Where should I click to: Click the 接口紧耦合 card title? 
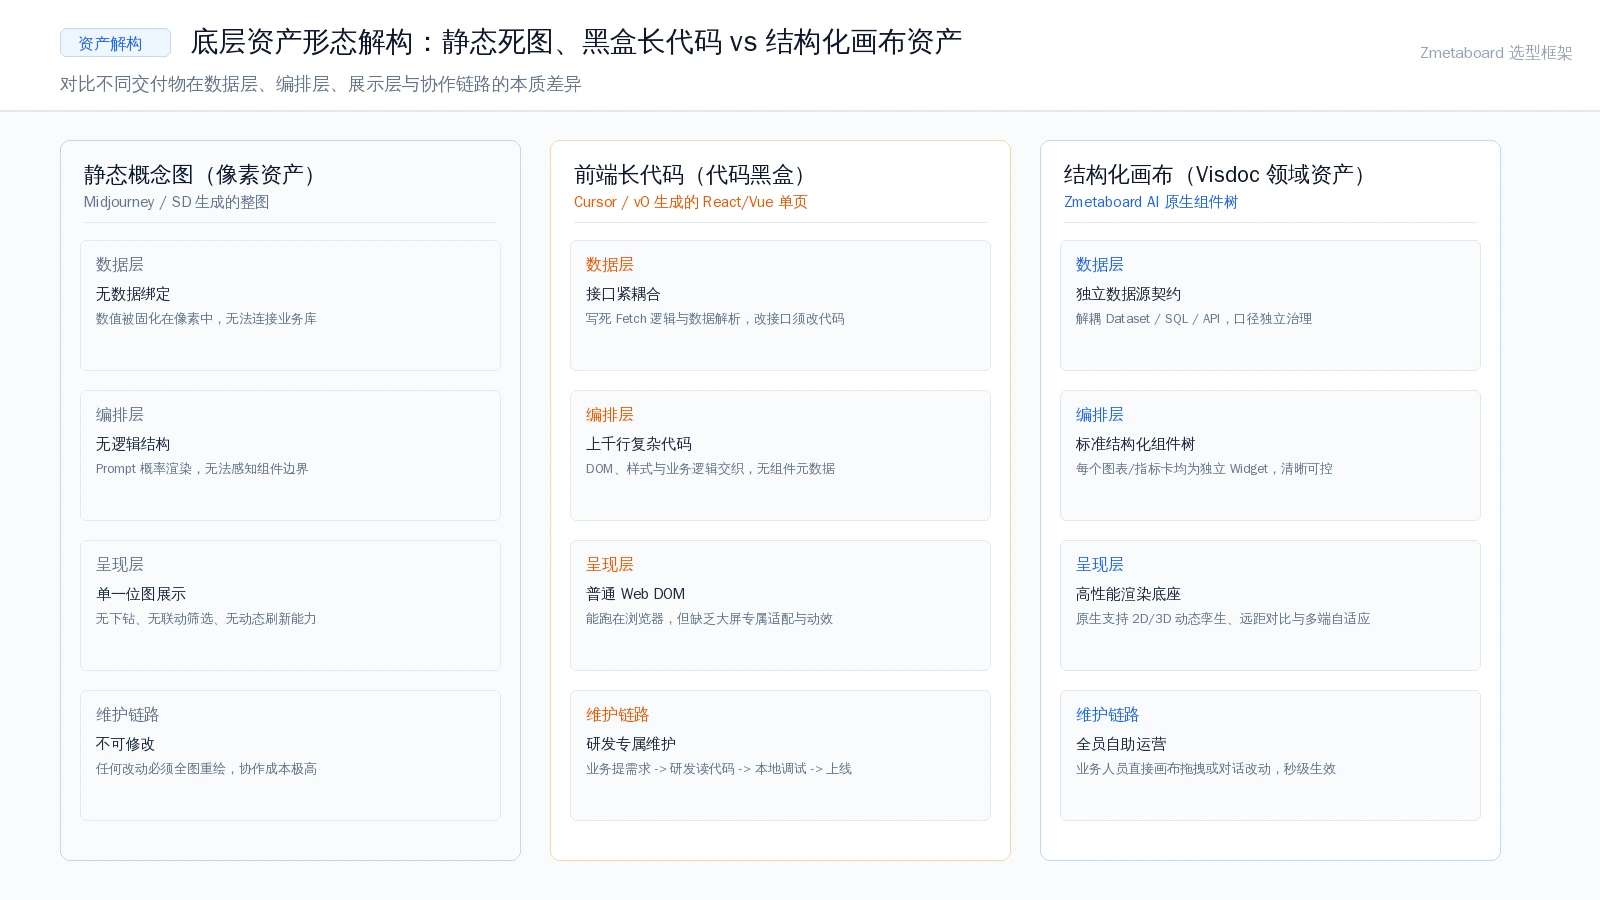click(x=623, y=294)
